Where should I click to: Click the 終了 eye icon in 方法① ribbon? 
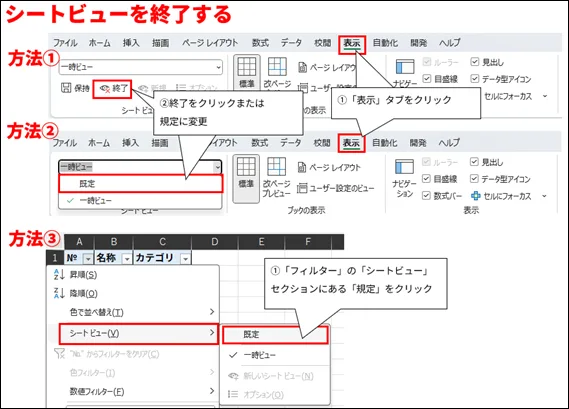(x=105, y=89)
